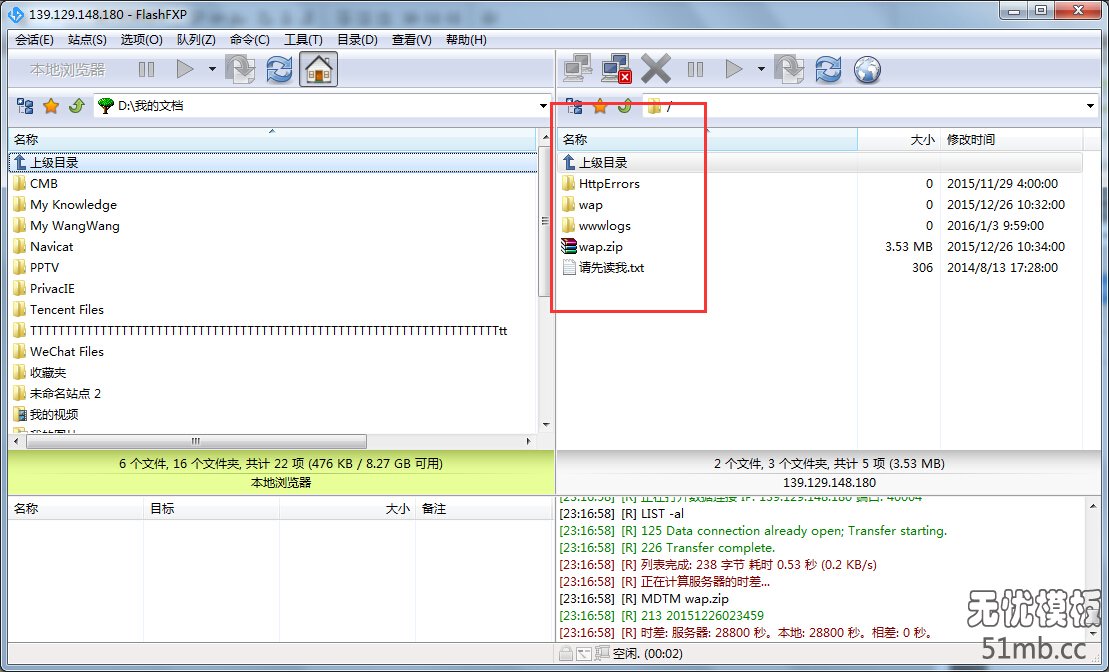1109x672 pixels.
Task: Select the remote HttpErrors folder
Action: coord(600,183)
